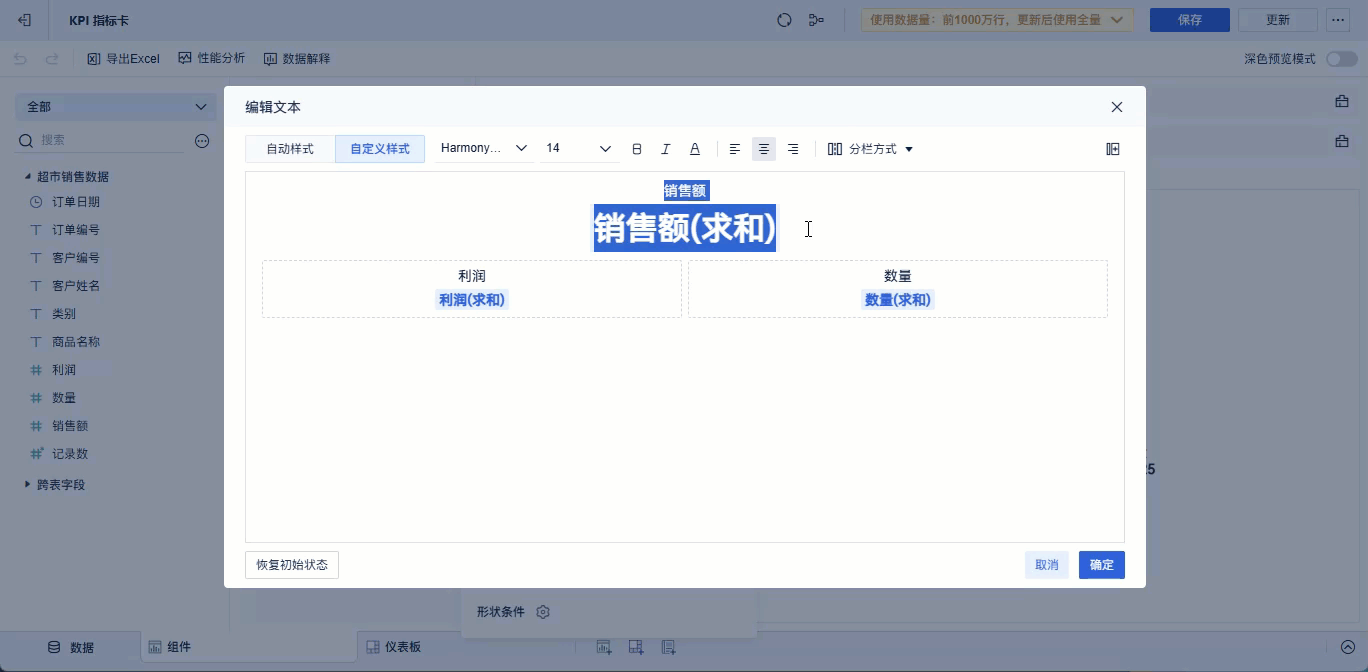This screenshot has height=672, width=1368.
Task: Set text alignment to right
Action: pos(793,148)
